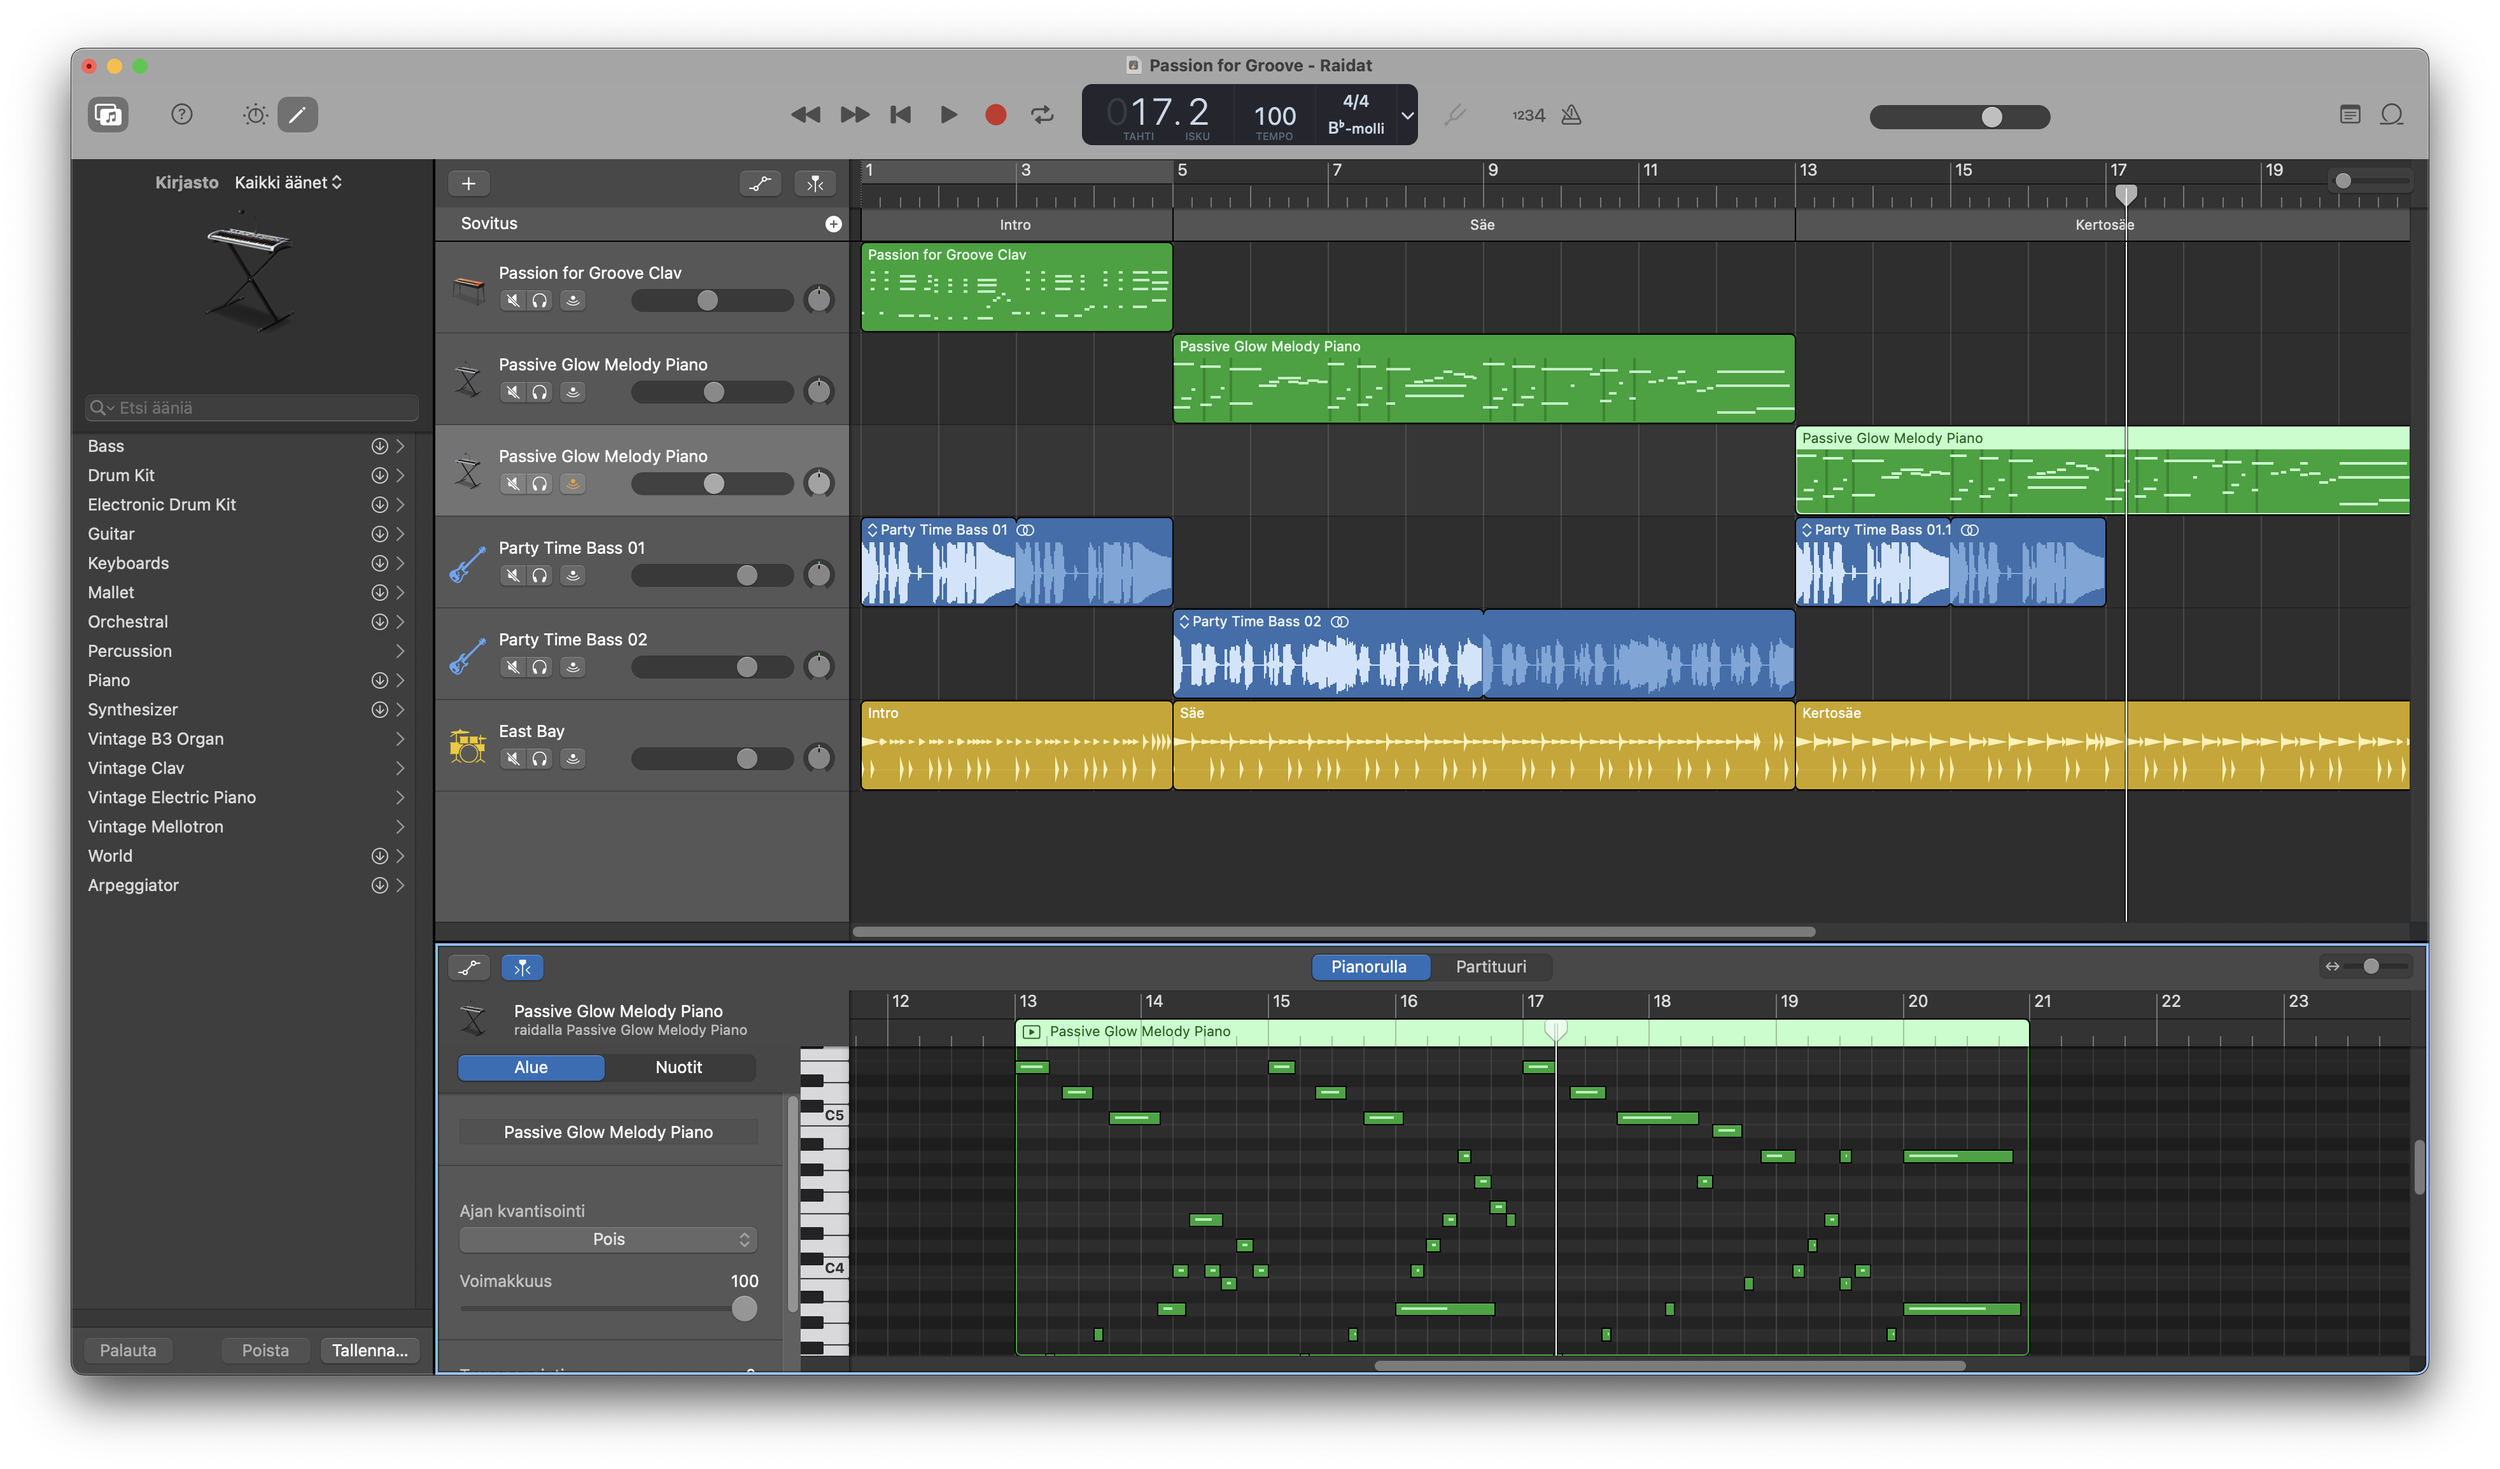Toggle count-in 1234 button
This screenshot has height=1469, width=2500.
[1528, 115]
